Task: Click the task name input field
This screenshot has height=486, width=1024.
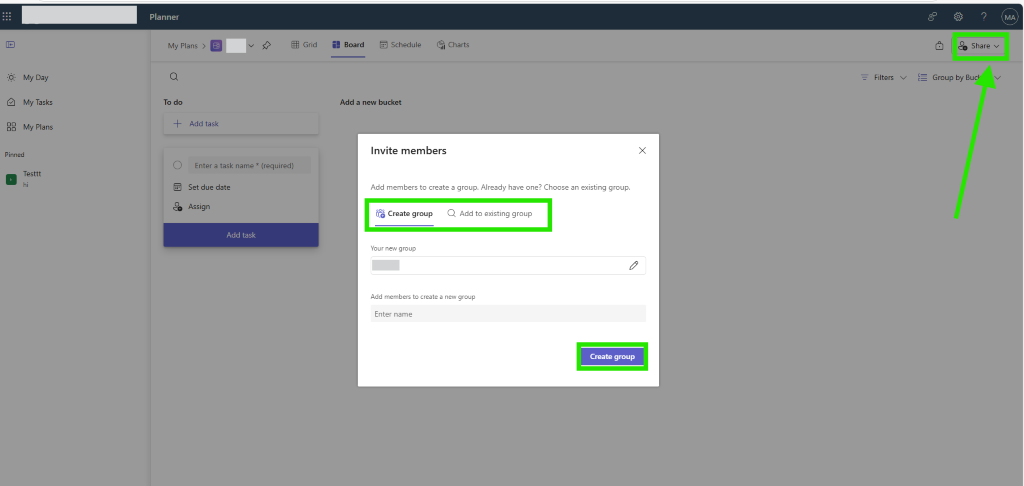Action: tap(249, 165)
